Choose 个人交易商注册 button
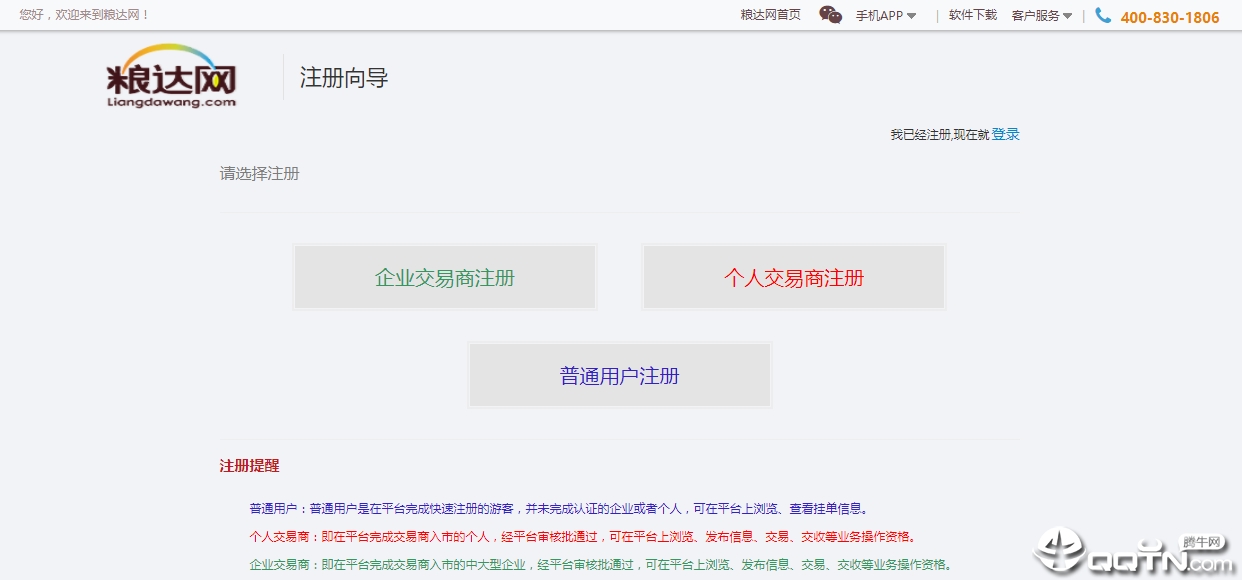This screenshot has height=580, width=1242. point(794,277)
